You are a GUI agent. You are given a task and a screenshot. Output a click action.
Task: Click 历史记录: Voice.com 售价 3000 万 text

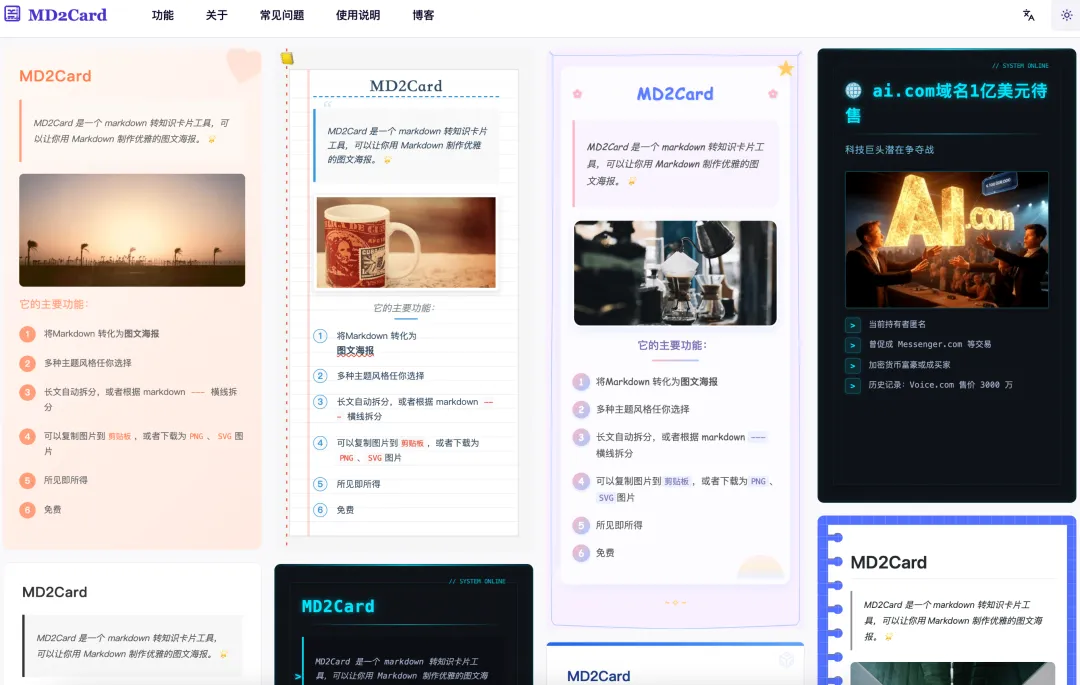click(940, 385)
